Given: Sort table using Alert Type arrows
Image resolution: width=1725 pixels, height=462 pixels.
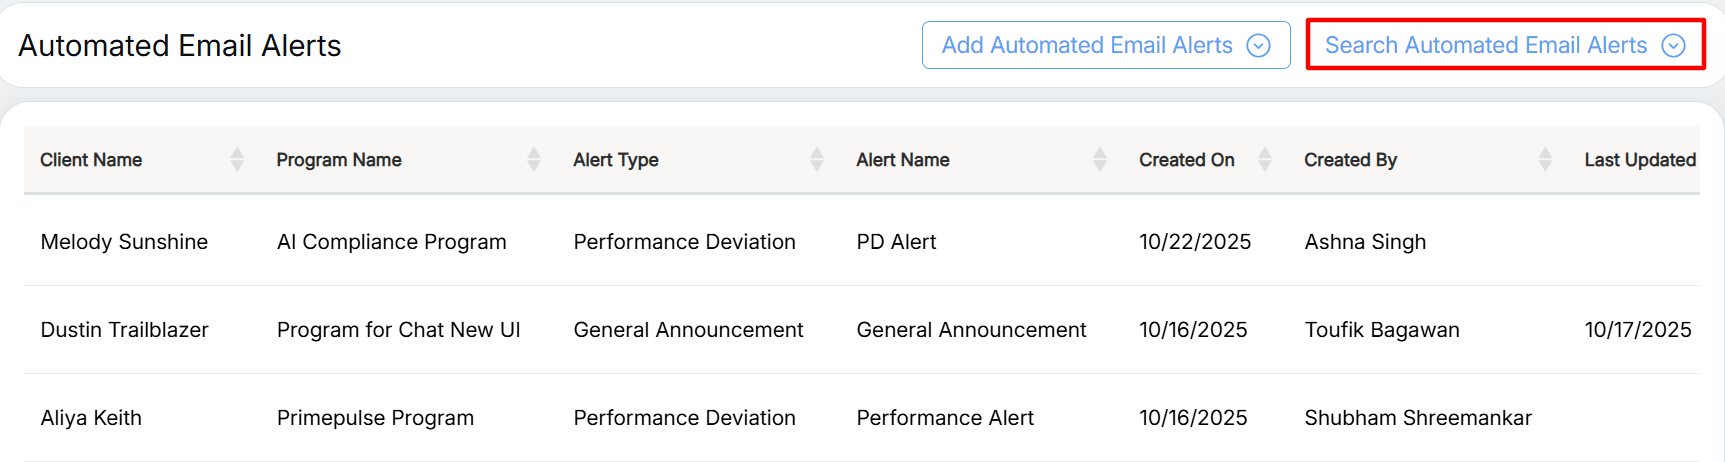Looking at the screenshot, I should pos(817,159).
